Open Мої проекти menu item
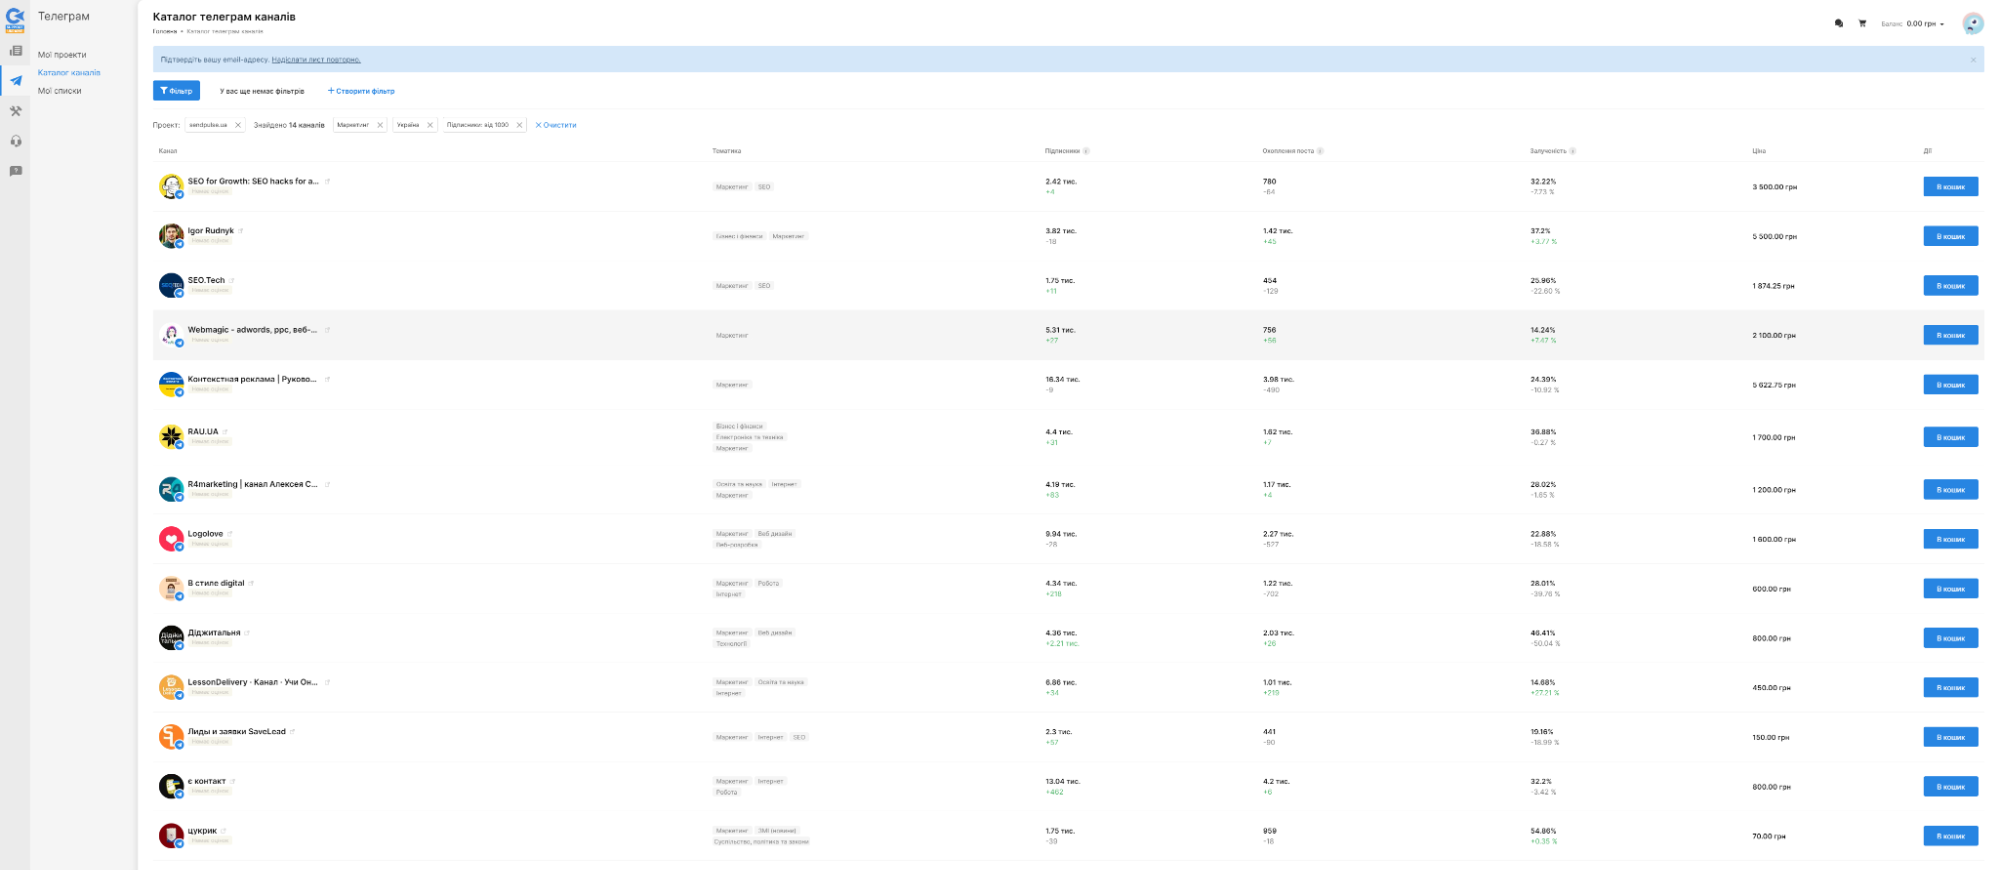The image size is (1999, 870). [62, 55]
